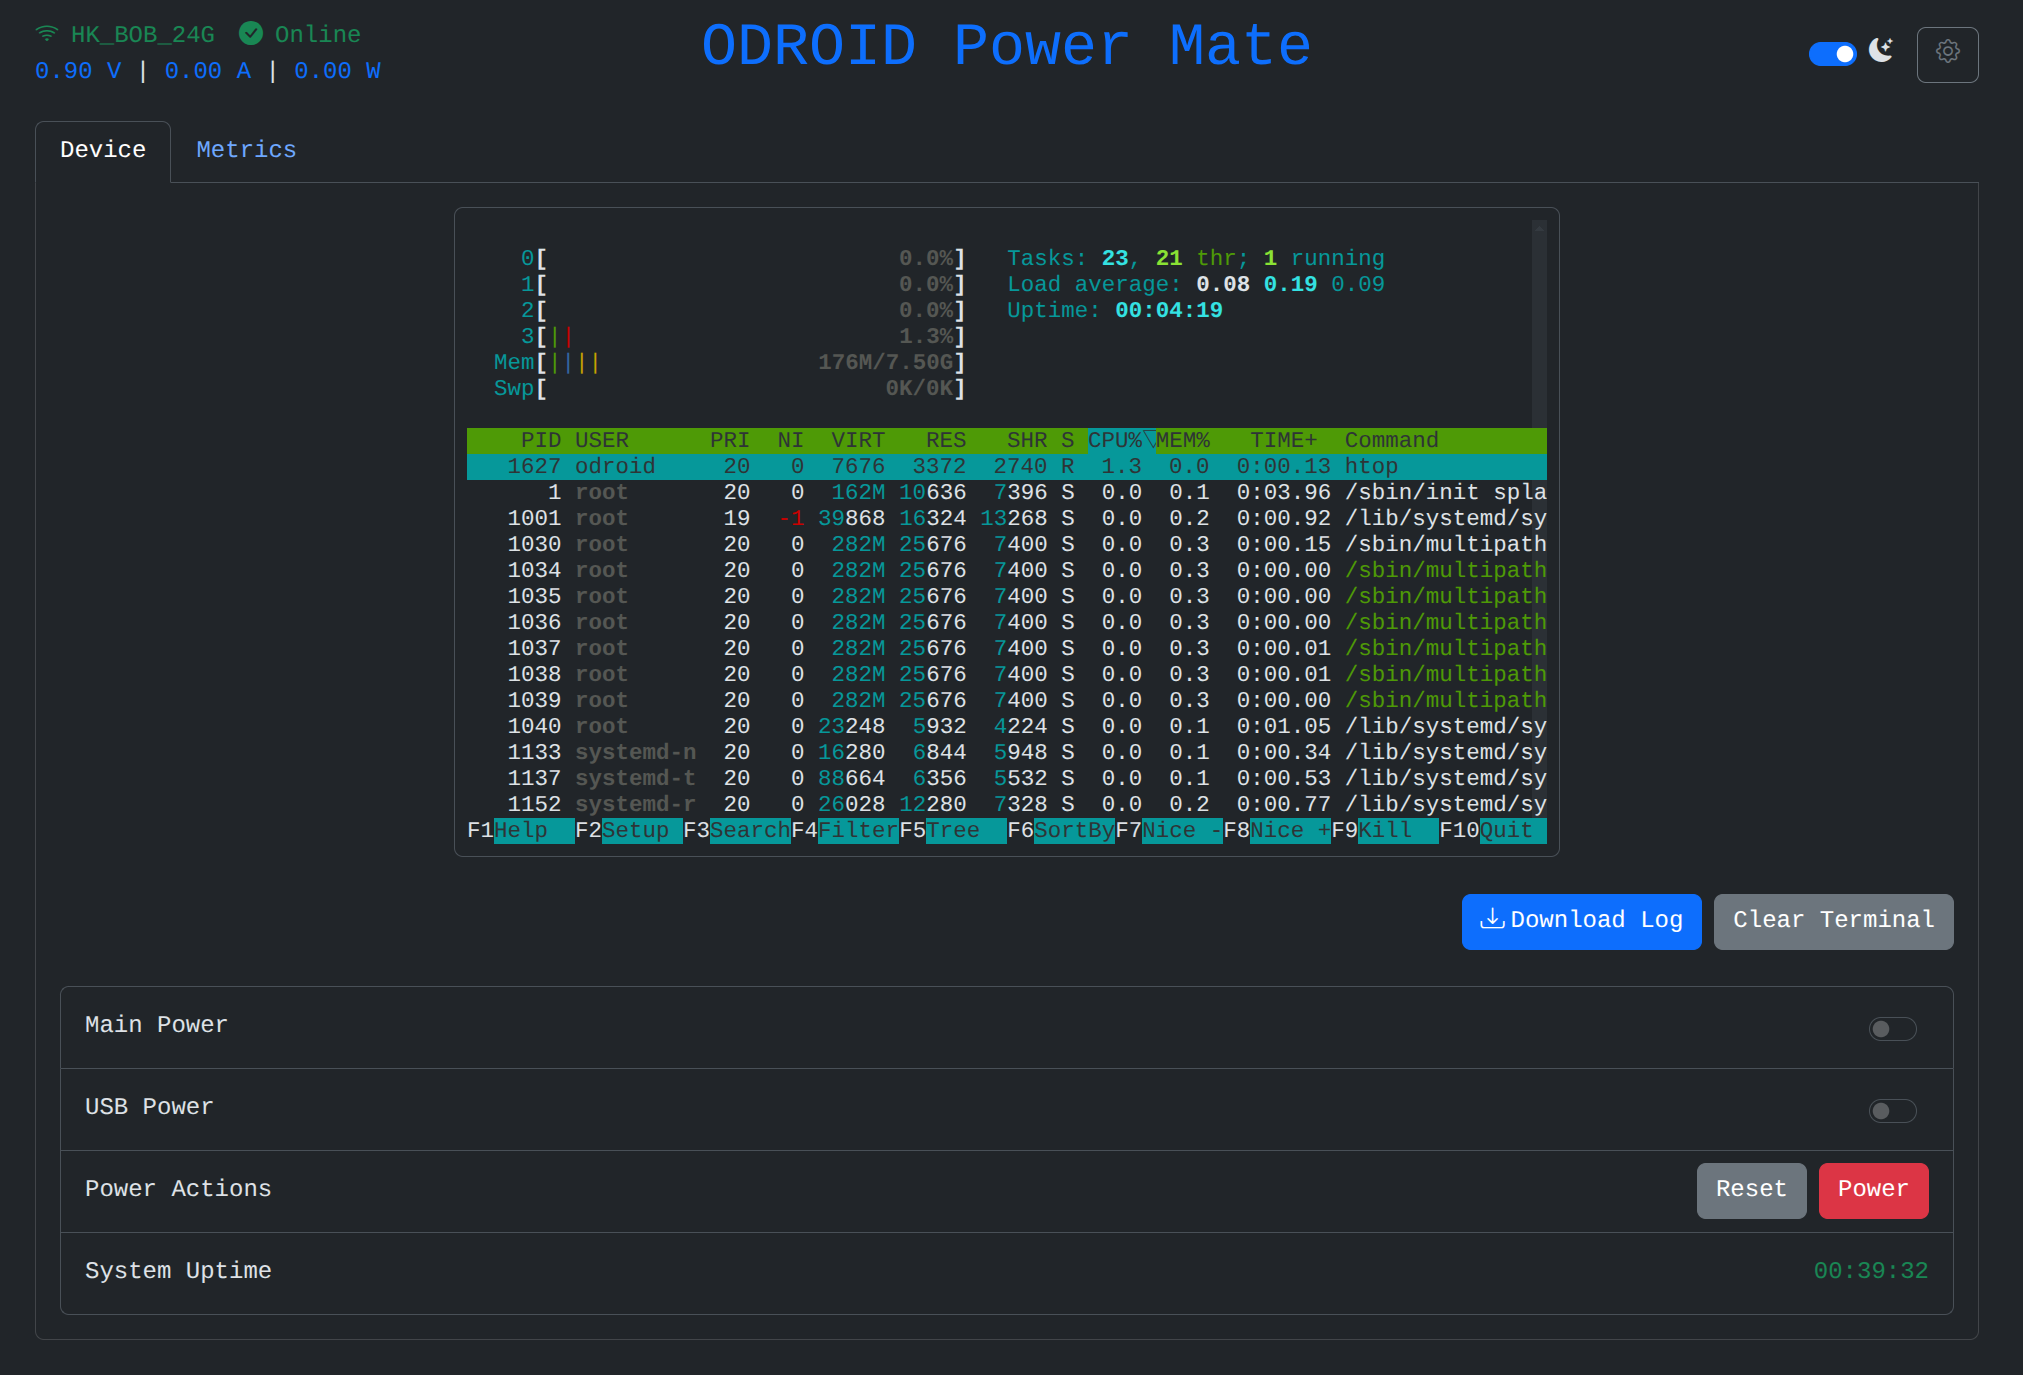Viewport: 2023px width, 1375px height.
Task: Toggle the switch next to the moon icon
Action: click(1833, 53)
